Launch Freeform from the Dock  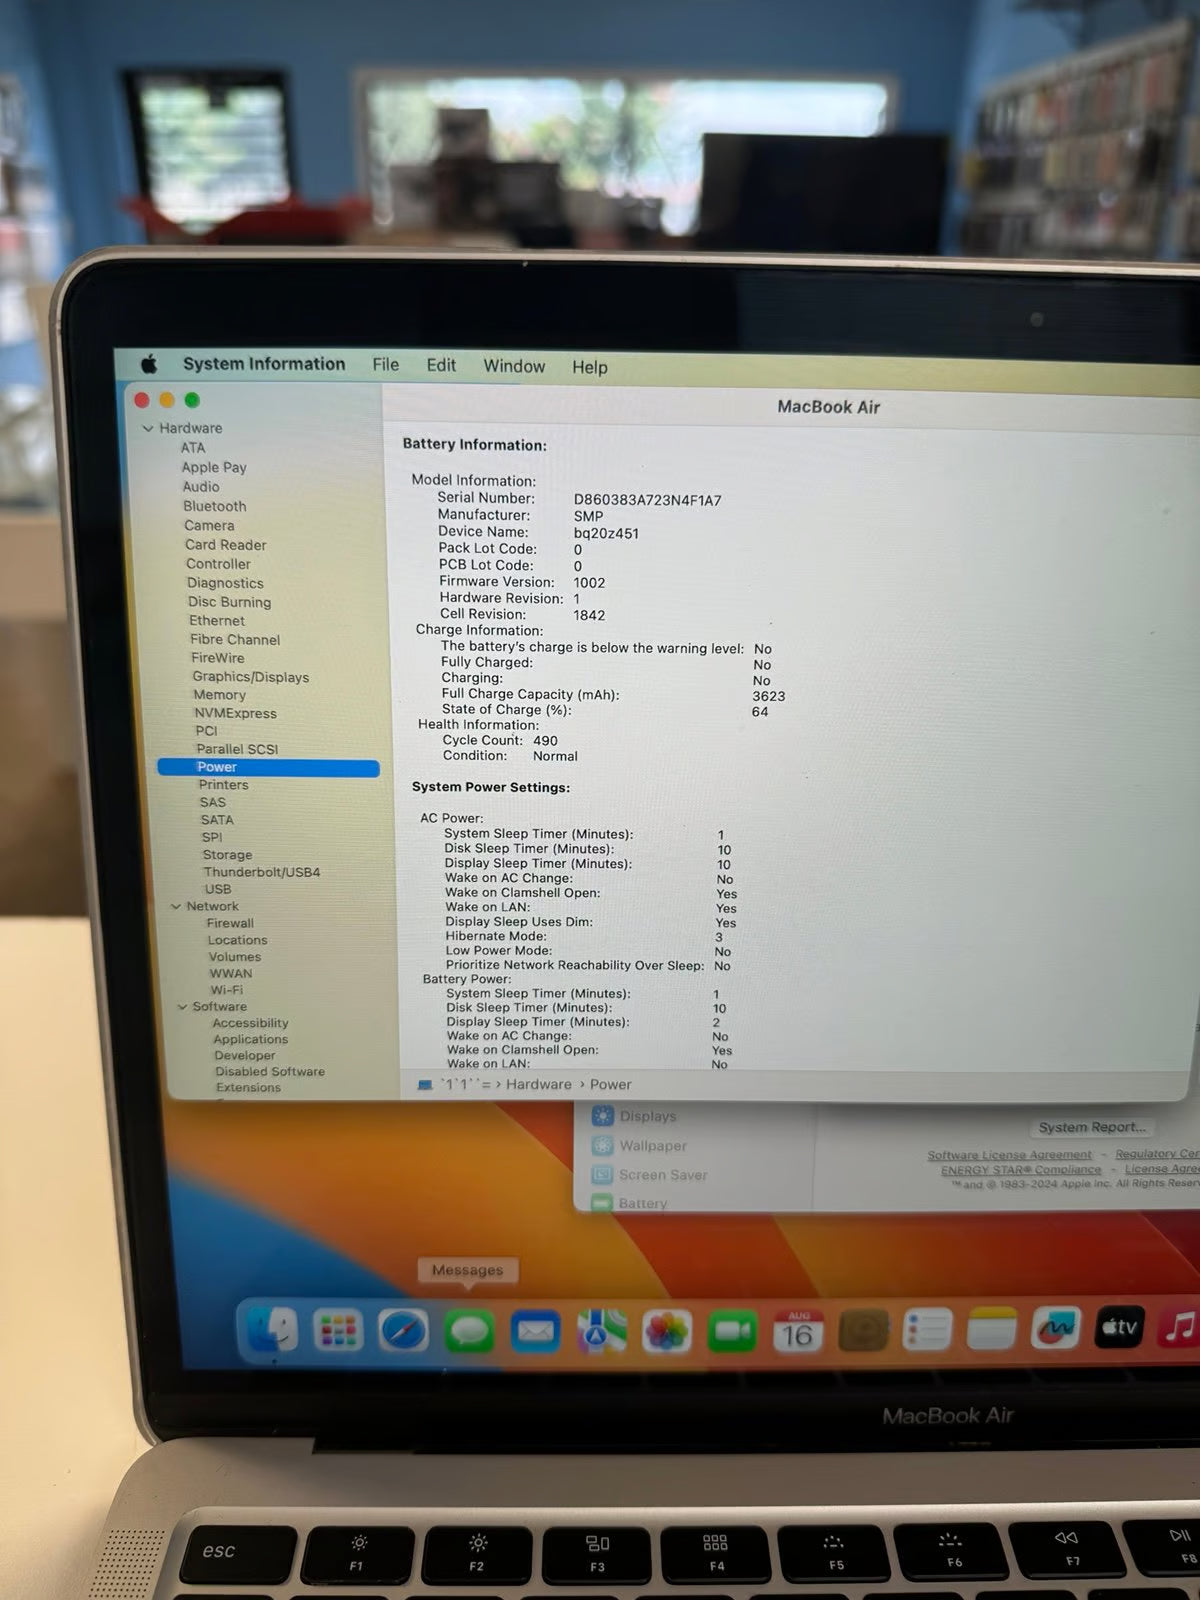pyautogui.click(x=1056, y=1328)
